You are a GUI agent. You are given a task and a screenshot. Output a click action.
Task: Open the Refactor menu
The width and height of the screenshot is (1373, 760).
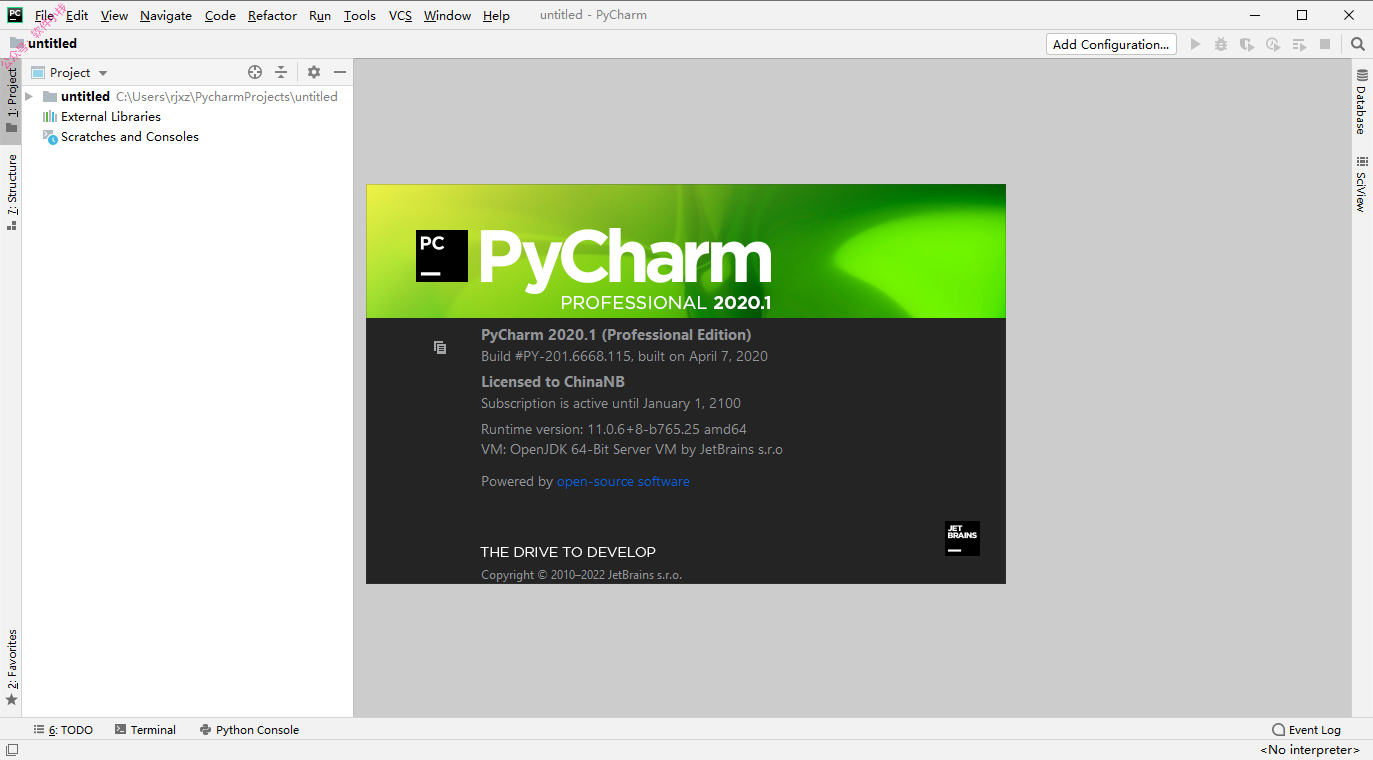click(x=272, y=15)
